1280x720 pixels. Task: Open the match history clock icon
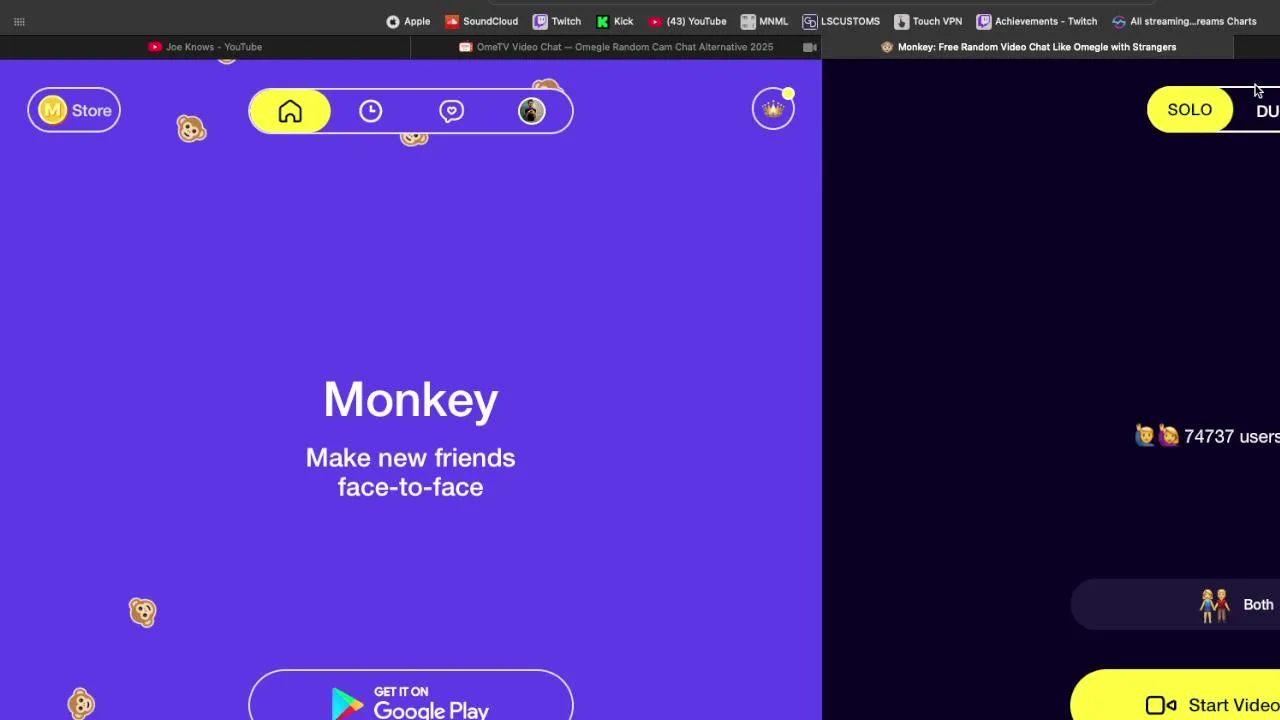point(371,111)
